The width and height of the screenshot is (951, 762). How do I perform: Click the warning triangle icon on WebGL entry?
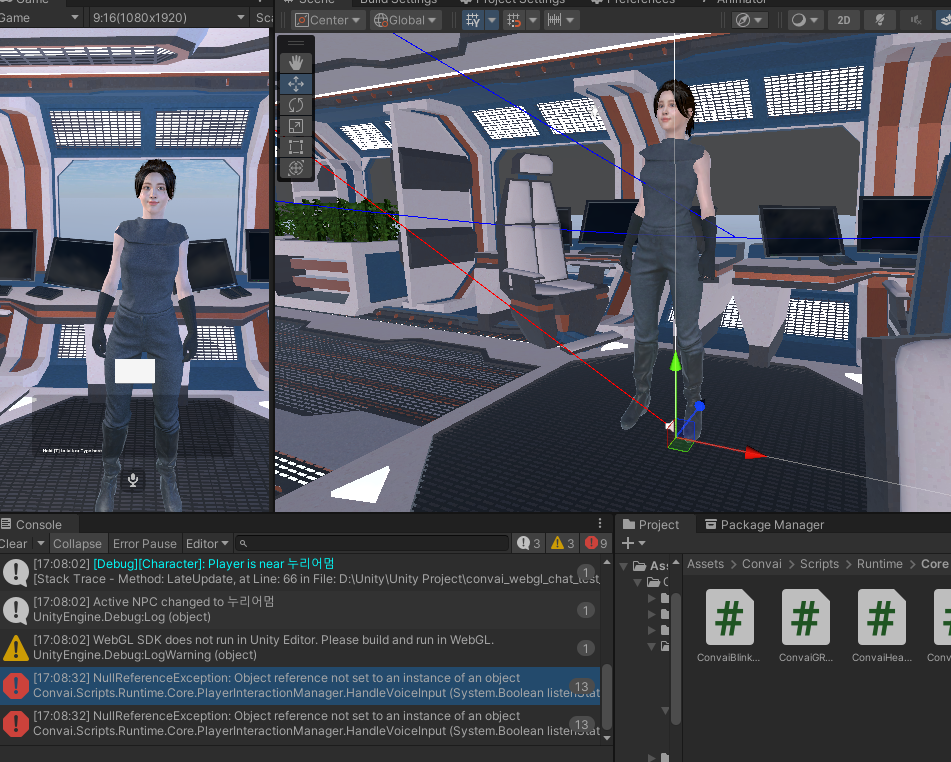(16, 648)
